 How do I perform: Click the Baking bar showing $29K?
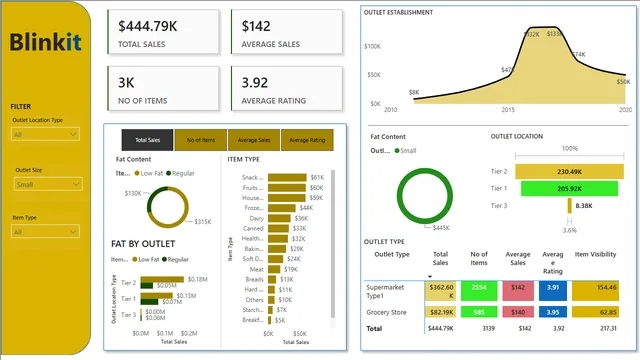[x=277, y=249]
